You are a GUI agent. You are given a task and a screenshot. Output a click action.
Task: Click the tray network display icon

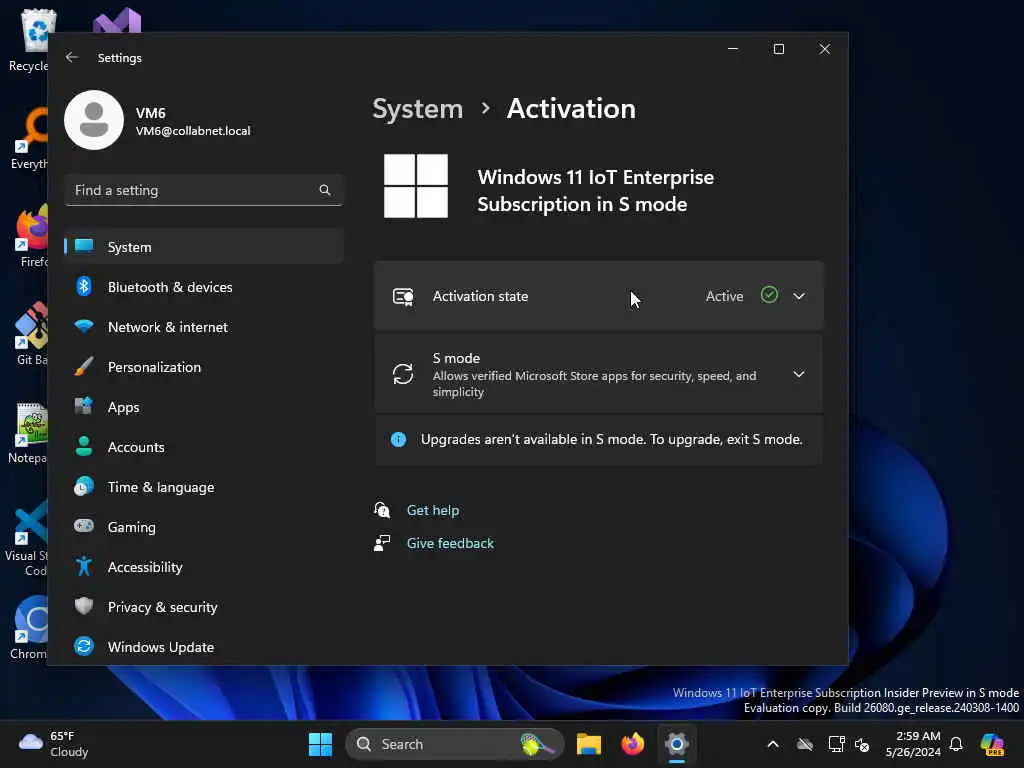point(836,744)
